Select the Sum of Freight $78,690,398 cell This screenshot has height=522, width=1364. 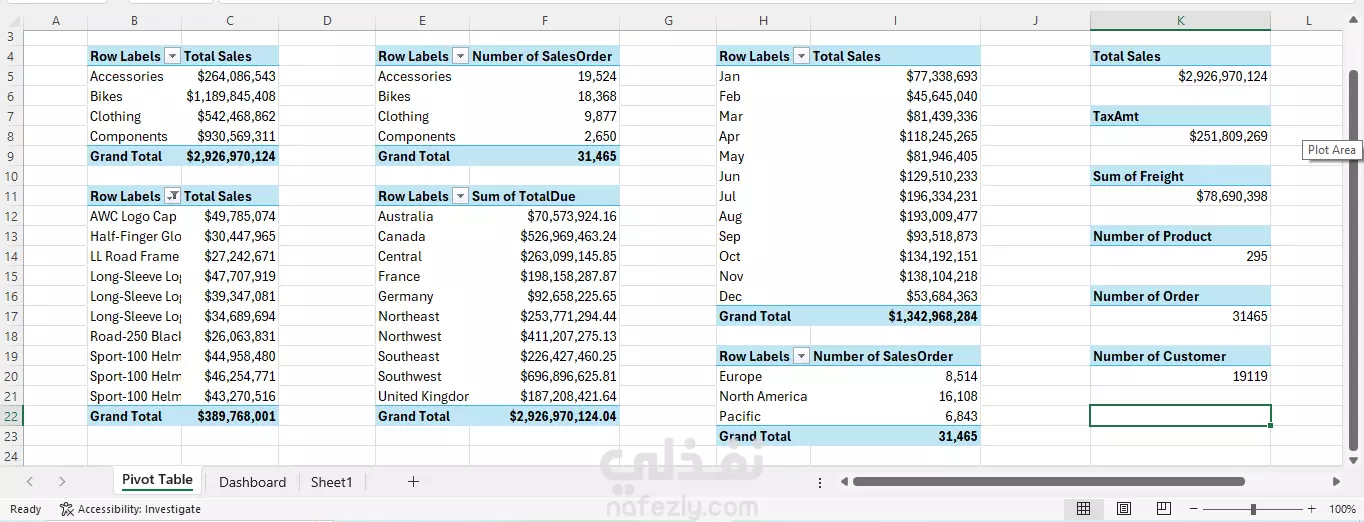click(1180, 196)
